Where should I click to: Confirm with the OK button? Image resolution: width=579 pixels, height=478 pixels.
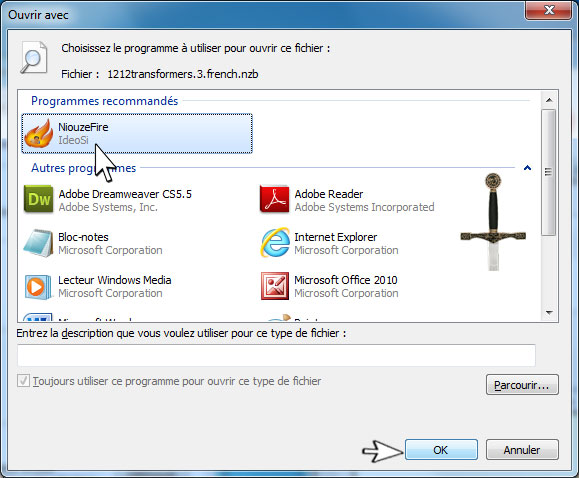[x=441, y=450]
